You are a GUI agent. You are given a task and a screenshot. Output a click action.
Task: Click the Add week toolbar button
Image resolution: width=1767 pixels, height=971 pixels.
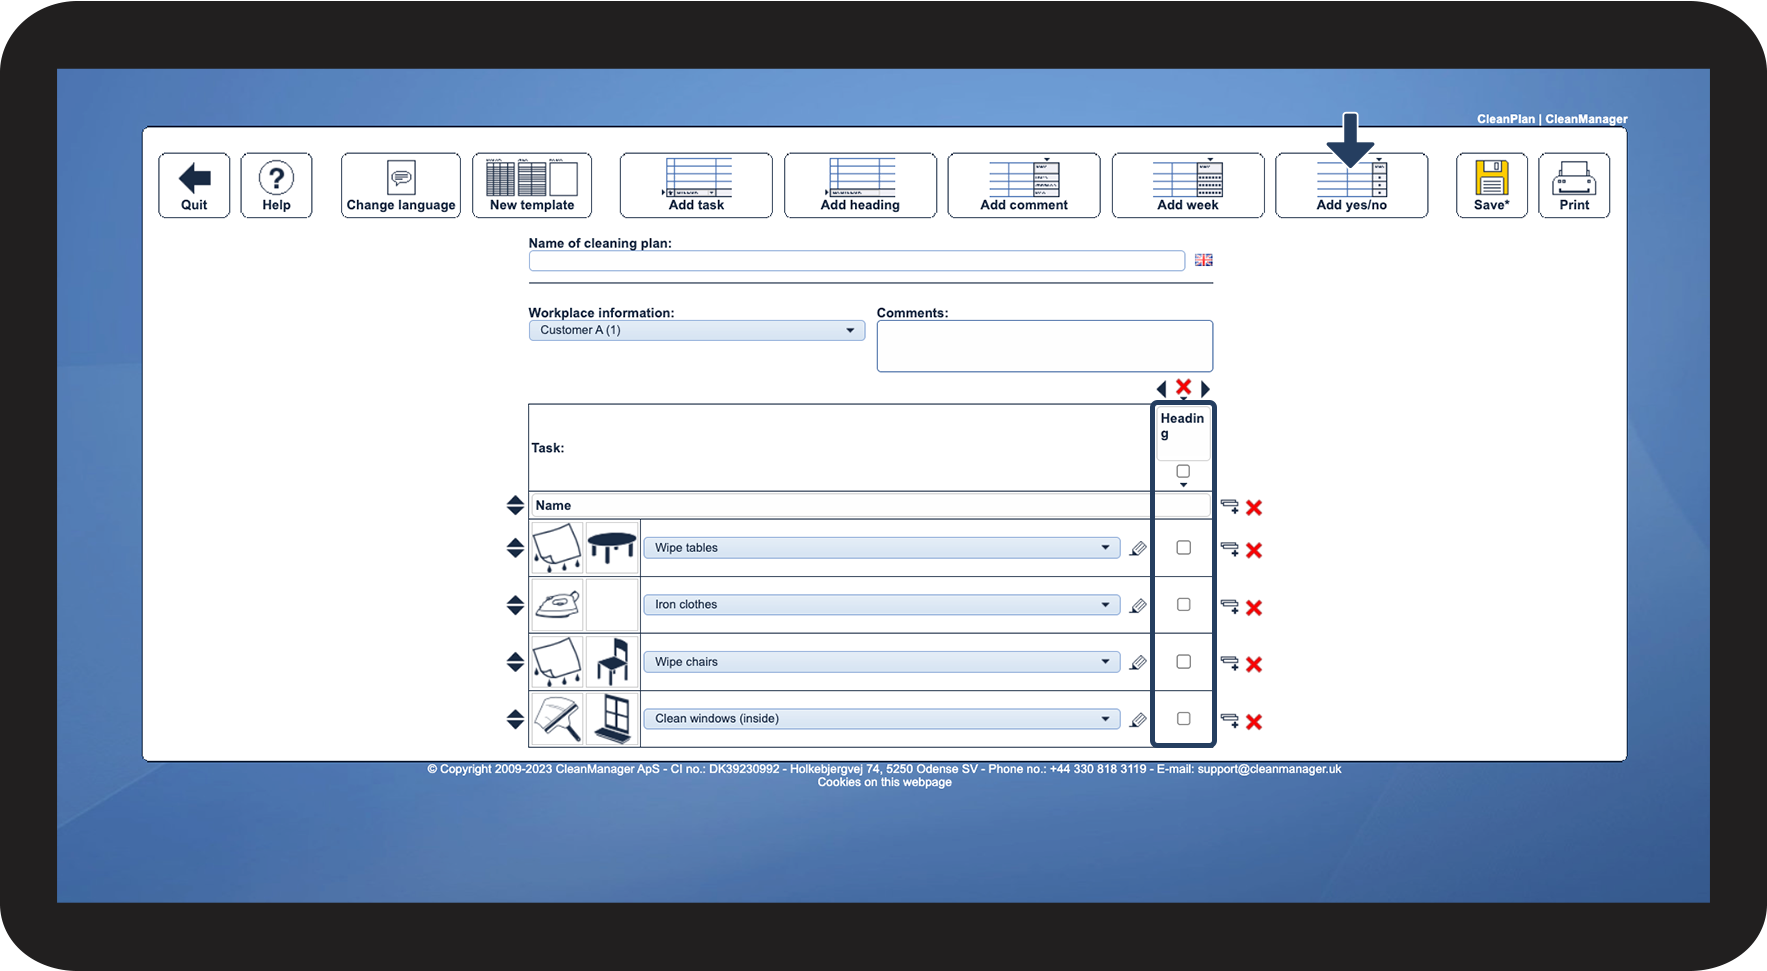coord(1188,185)
